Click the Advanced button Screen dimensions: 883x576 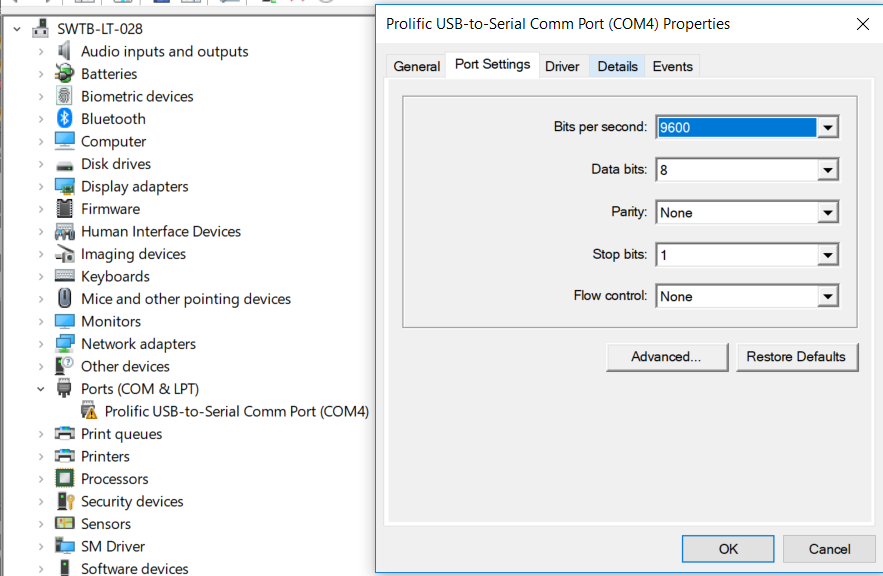tap(666, 357)
